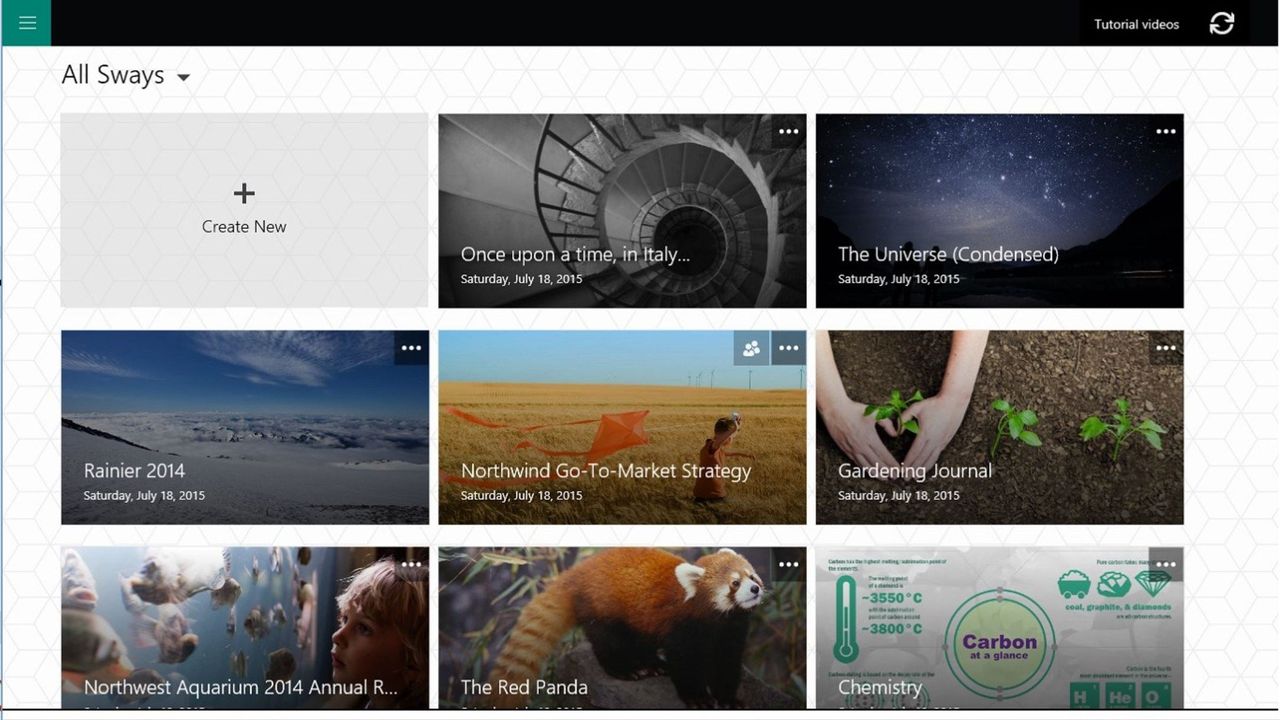Select the All Sways filter title
This screenshot has height=720, width=1280.
[113, 75]
